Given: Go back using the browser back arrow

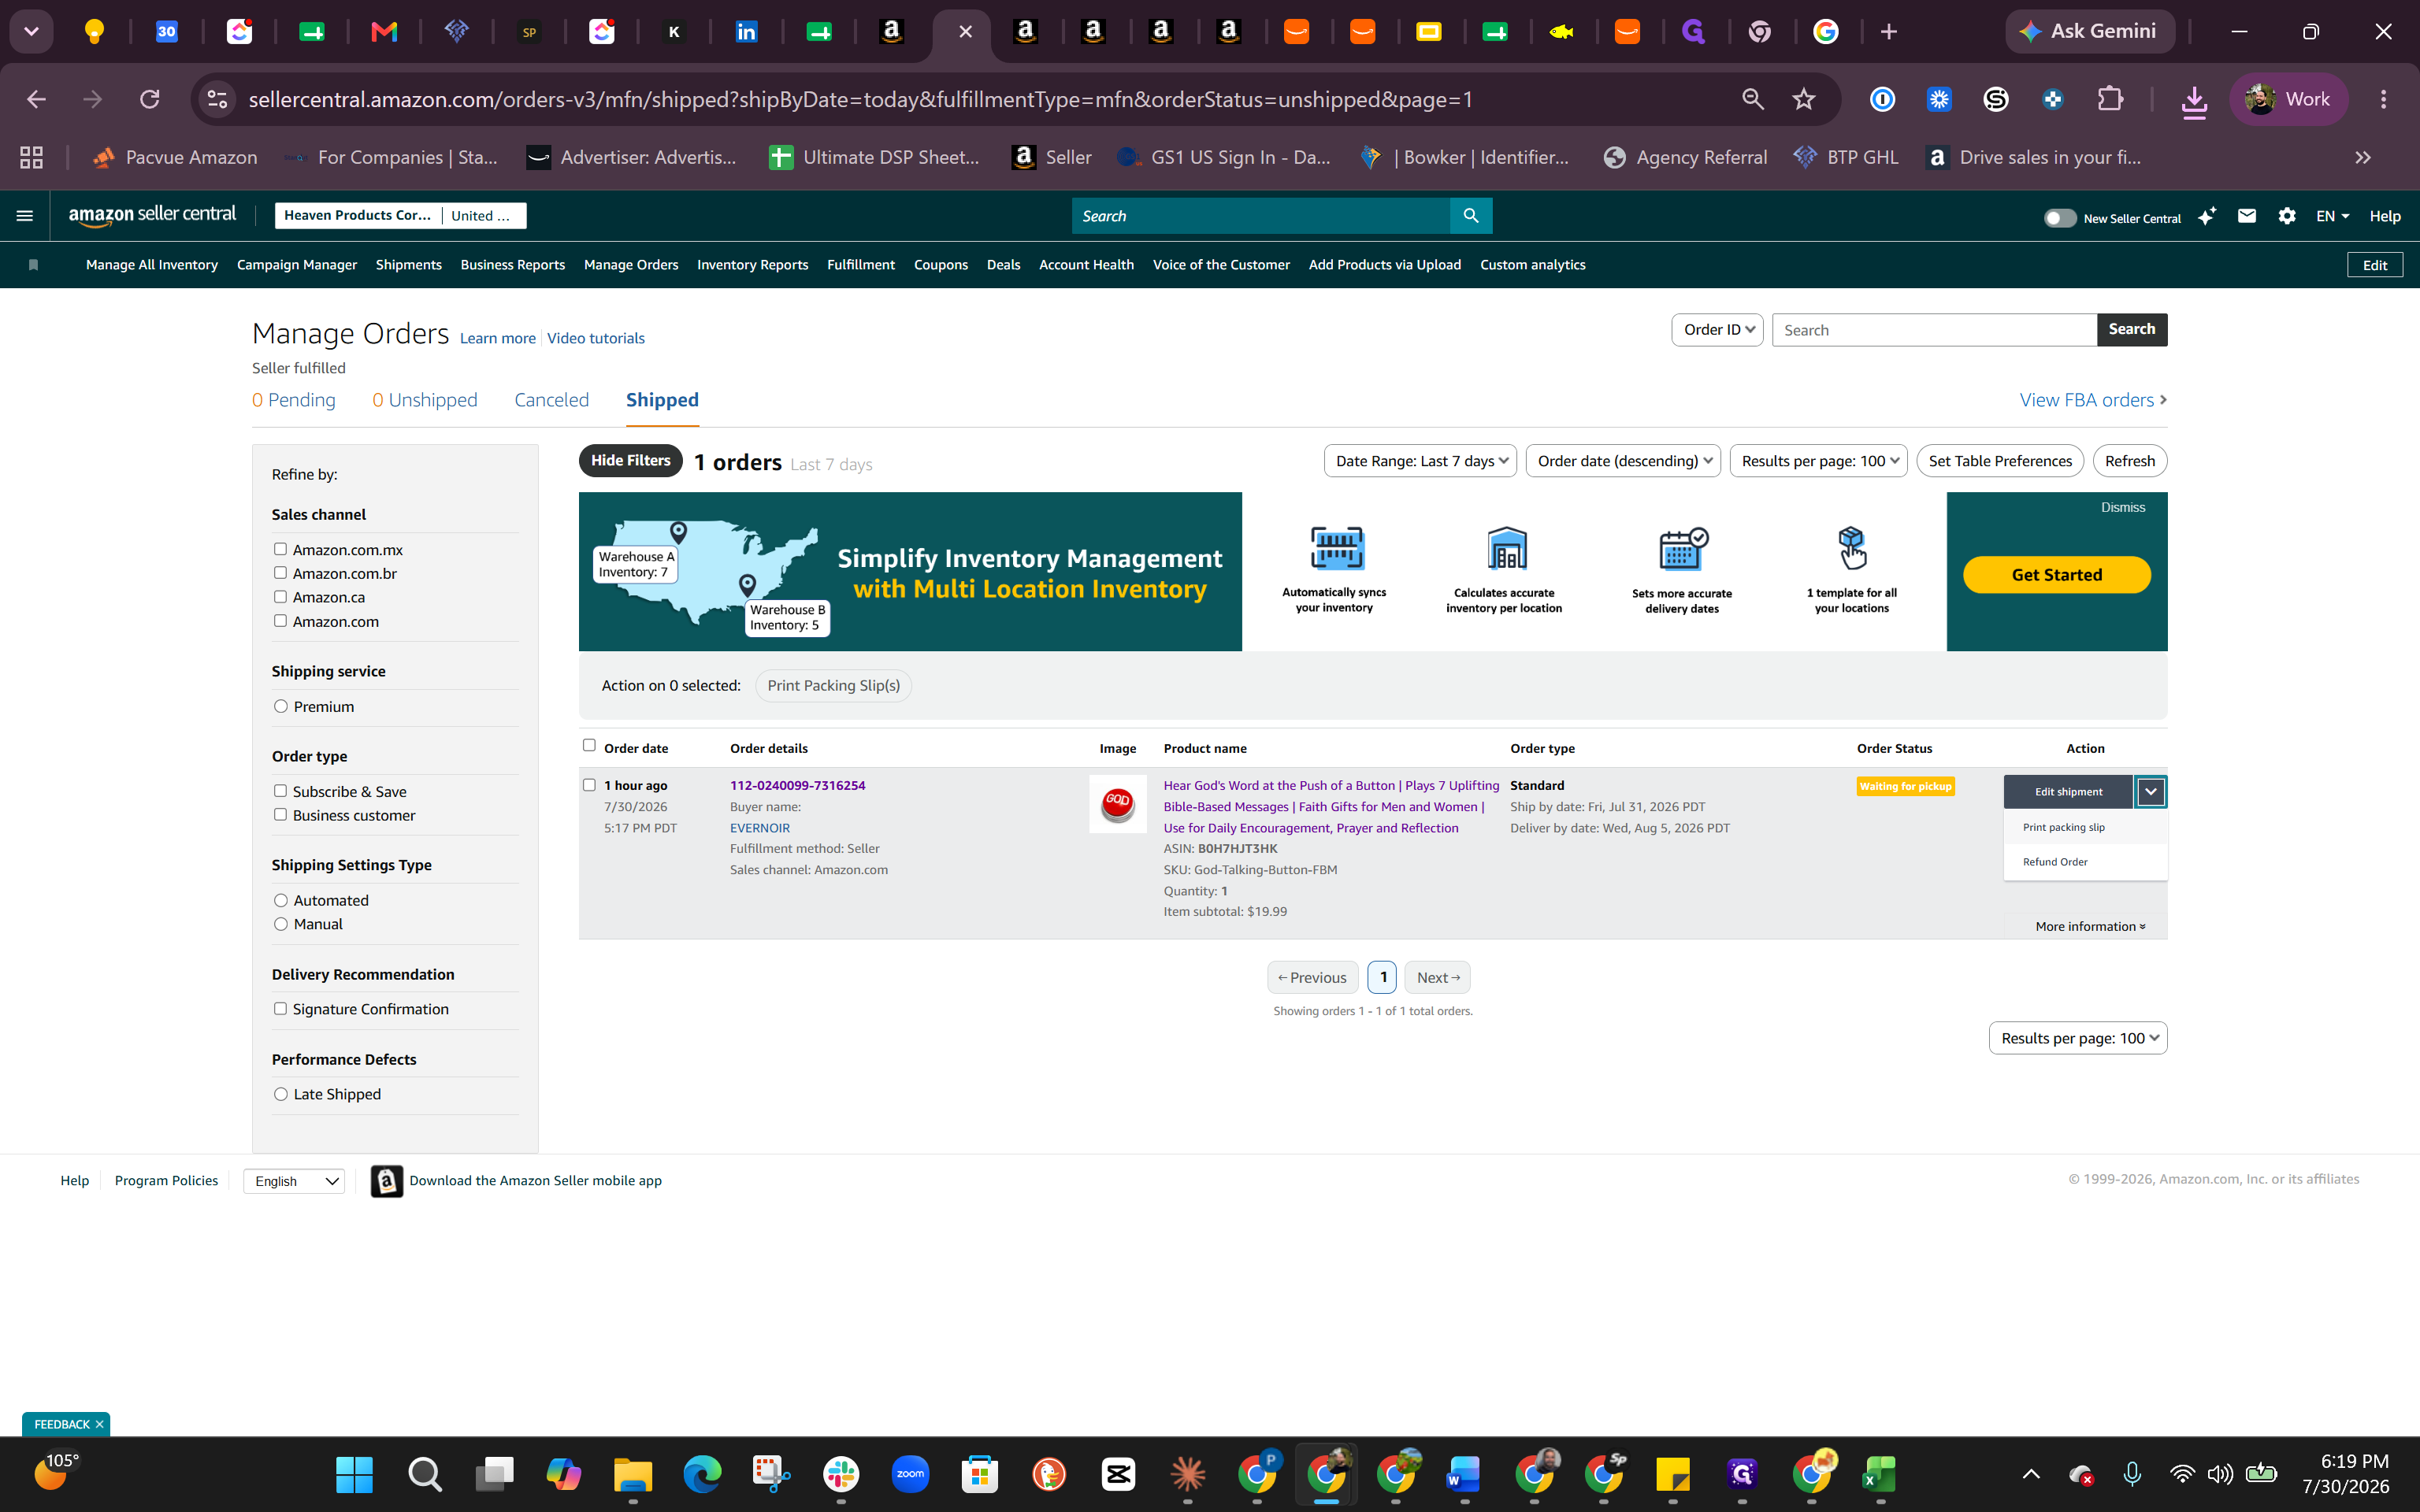Looking at the screenshot, I should click(36, 99).
